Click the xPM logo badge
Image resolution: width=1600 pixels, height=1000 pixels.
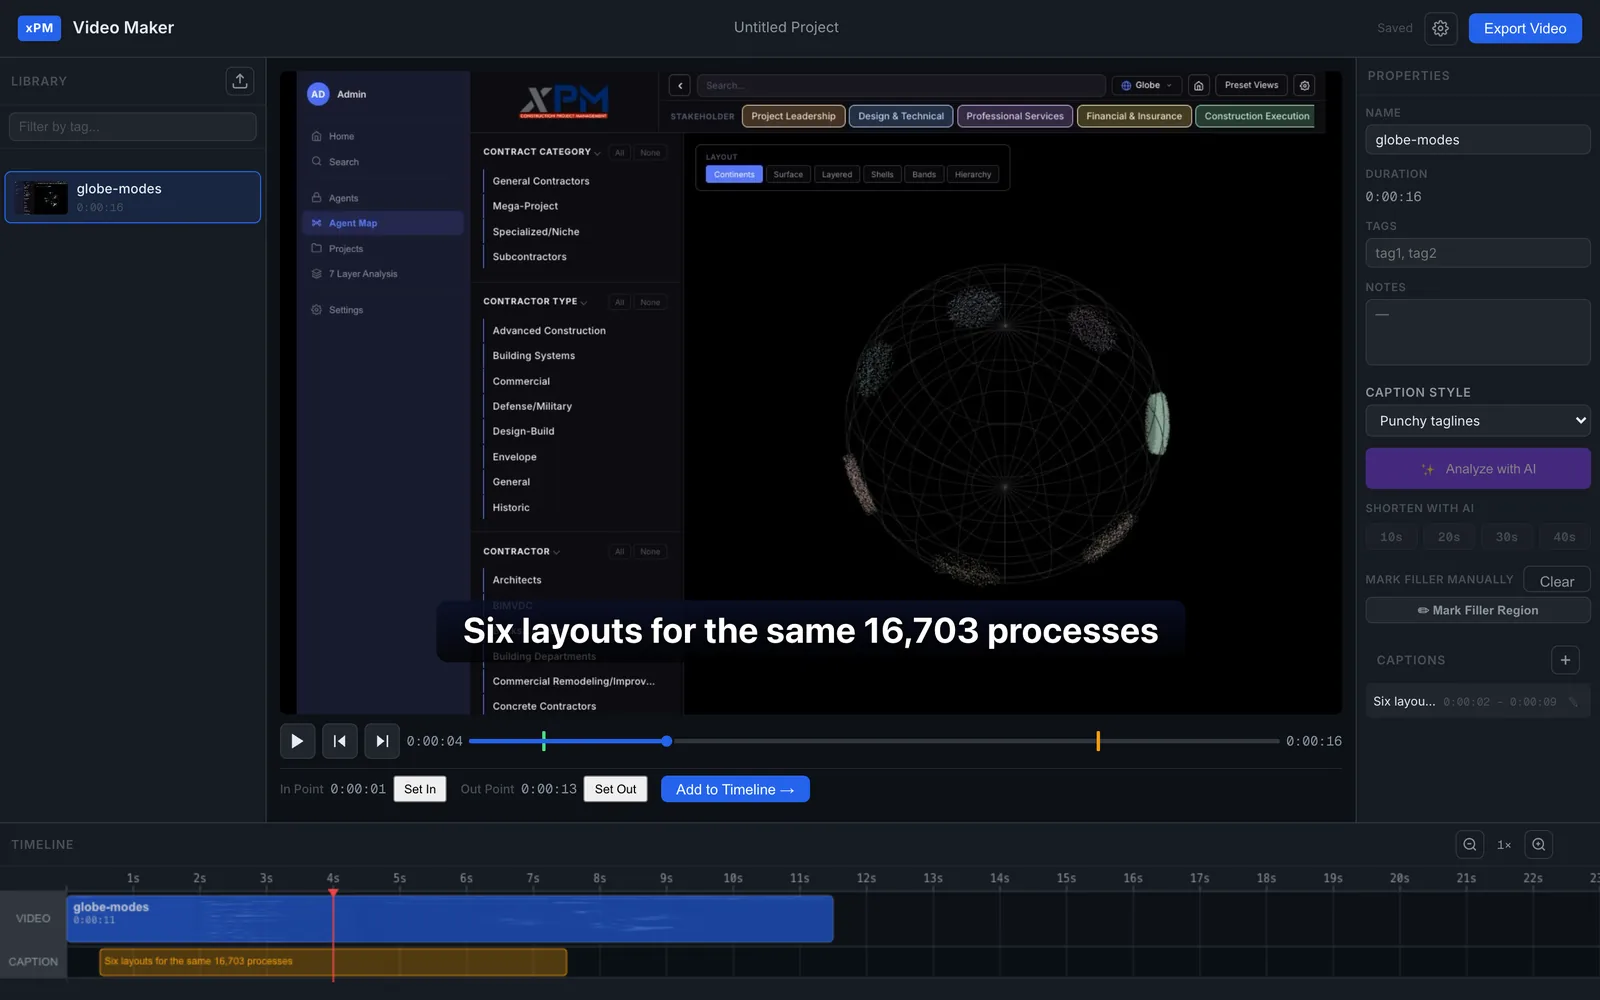pyautogui.click(x=39, y=28)
